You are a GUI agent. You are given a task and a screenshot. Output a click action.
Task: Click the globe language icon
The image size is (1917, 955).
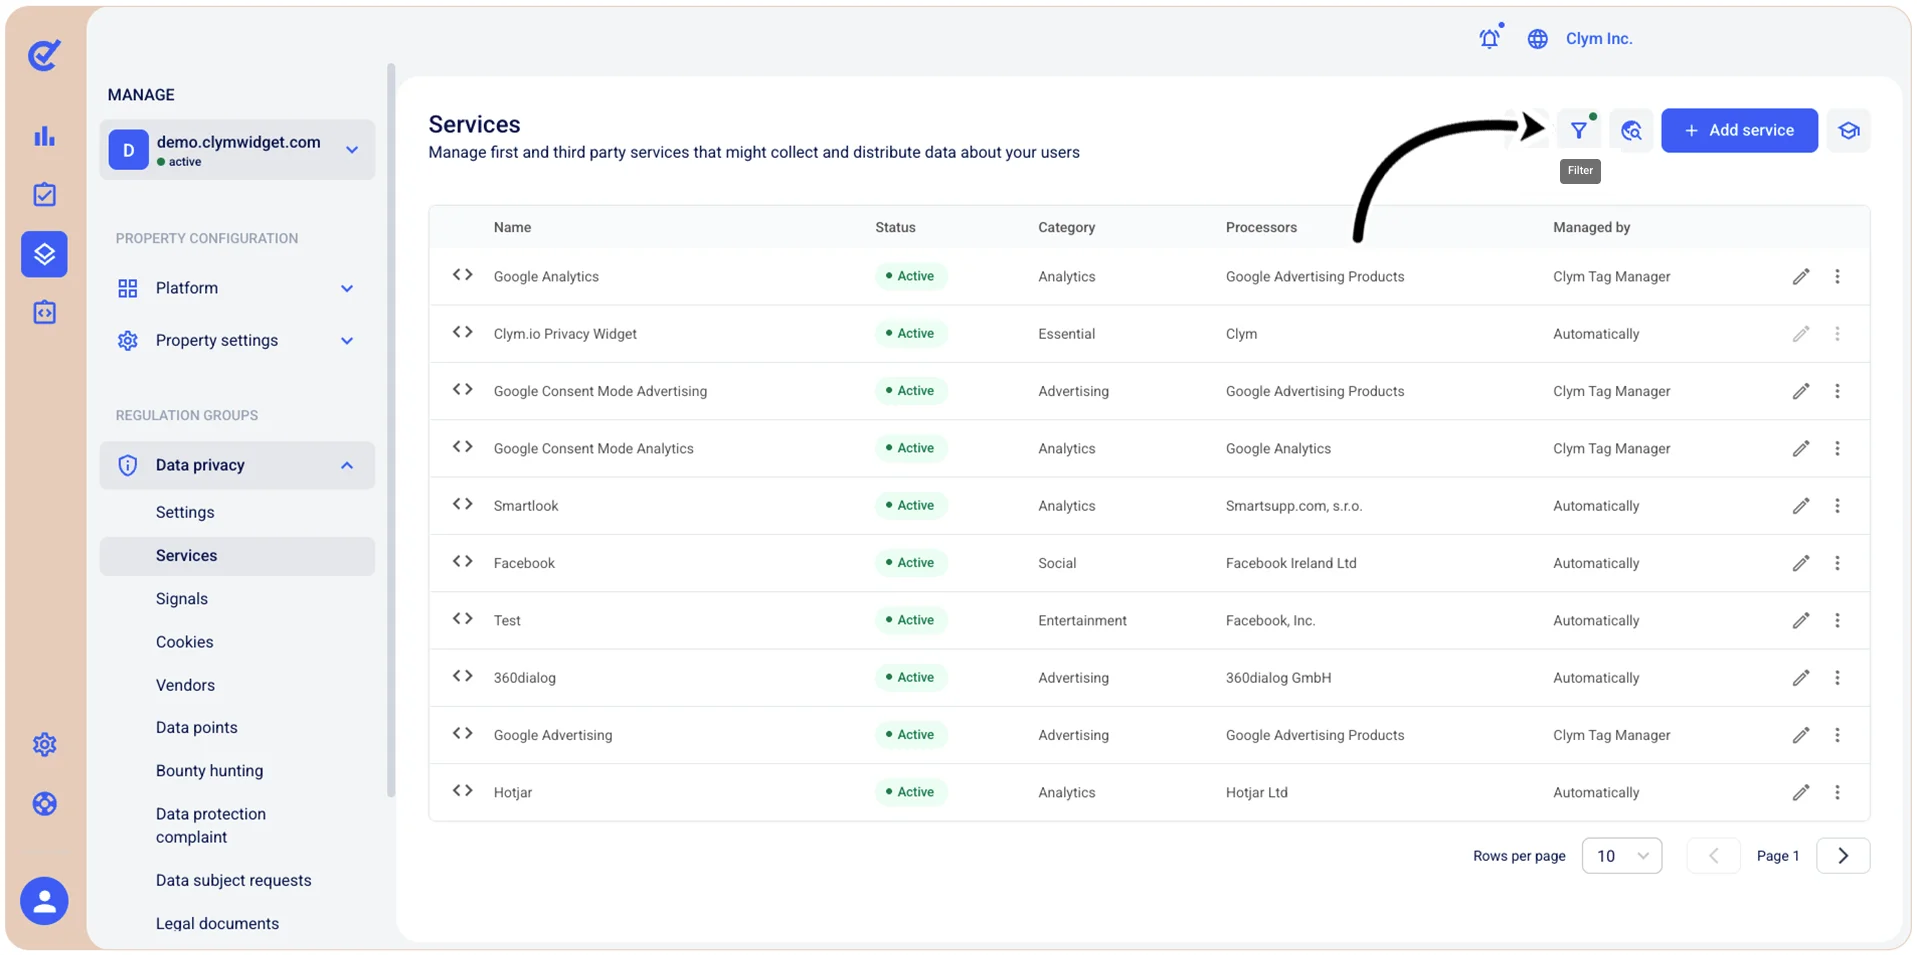coord(1538,39)
